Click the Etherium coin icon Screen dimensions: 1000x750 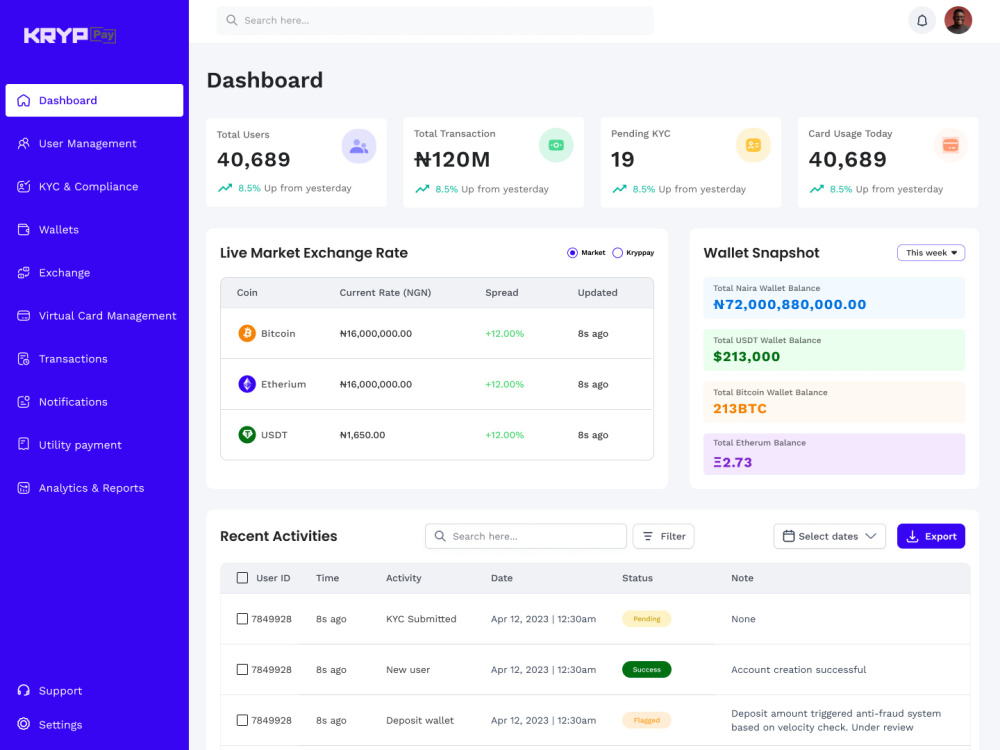click(247, 384)
